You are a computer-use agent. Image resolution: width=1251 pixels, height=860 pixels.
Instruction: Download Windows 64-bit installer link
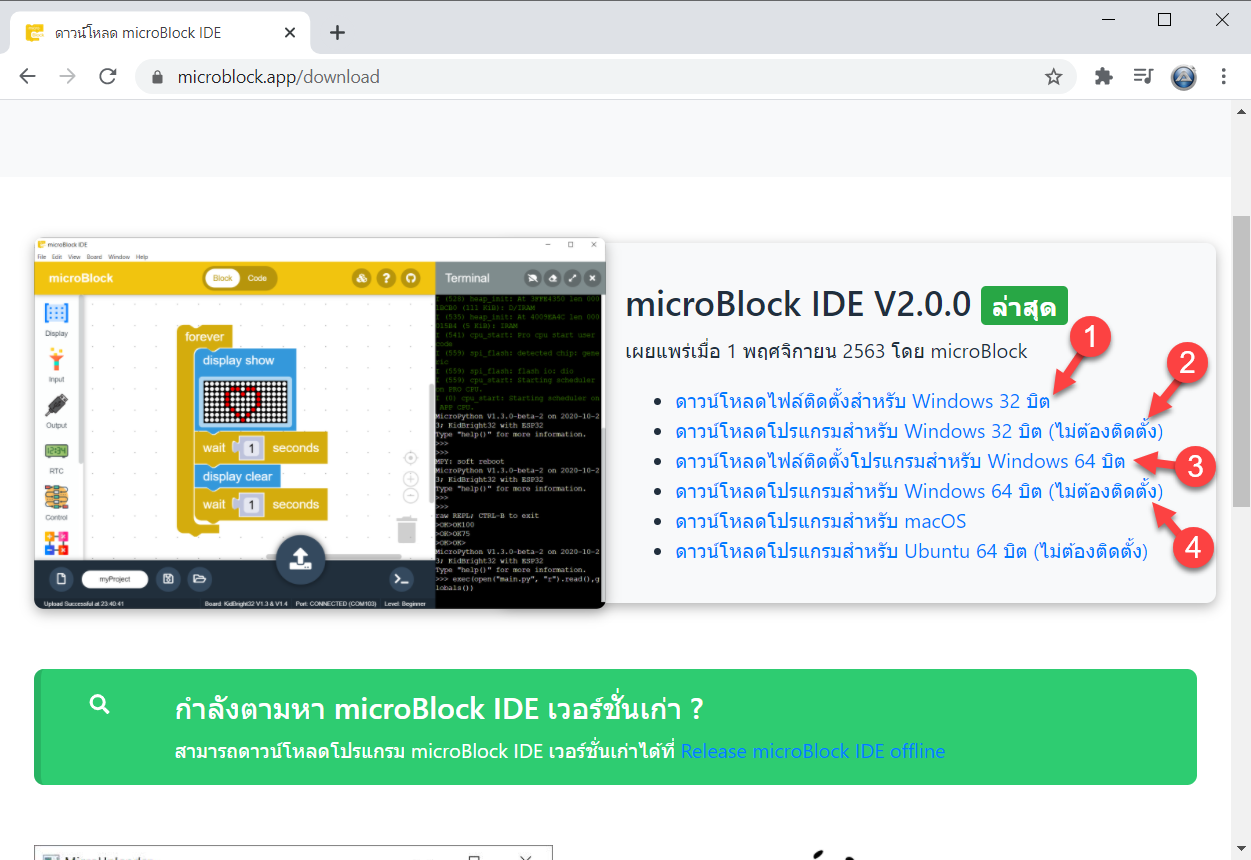900,462
